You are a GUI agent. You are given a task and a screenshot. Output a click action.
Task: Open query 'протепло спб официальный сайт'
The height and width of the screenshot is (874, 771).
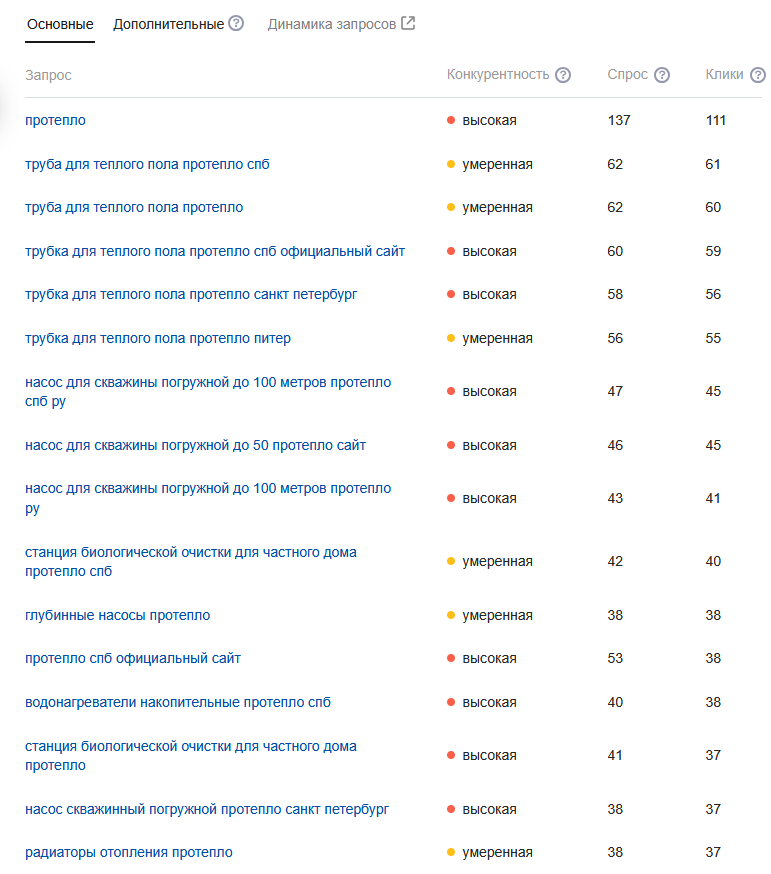[x=133, y=658]
